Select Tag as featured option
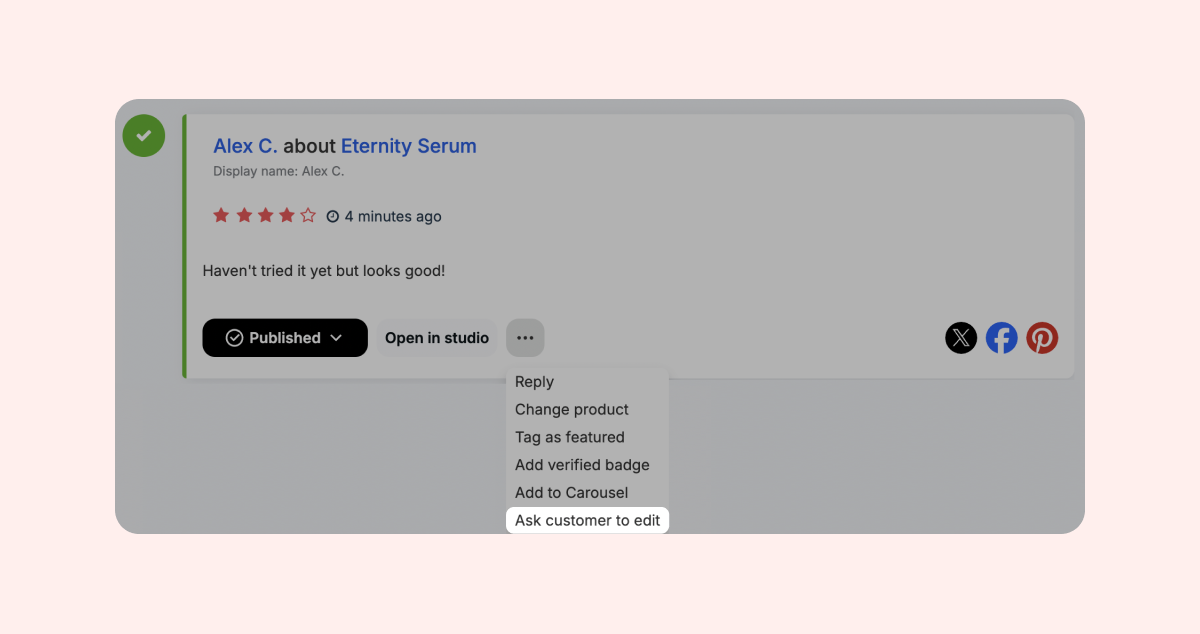Screen dimensions: 1200x634 587,437
